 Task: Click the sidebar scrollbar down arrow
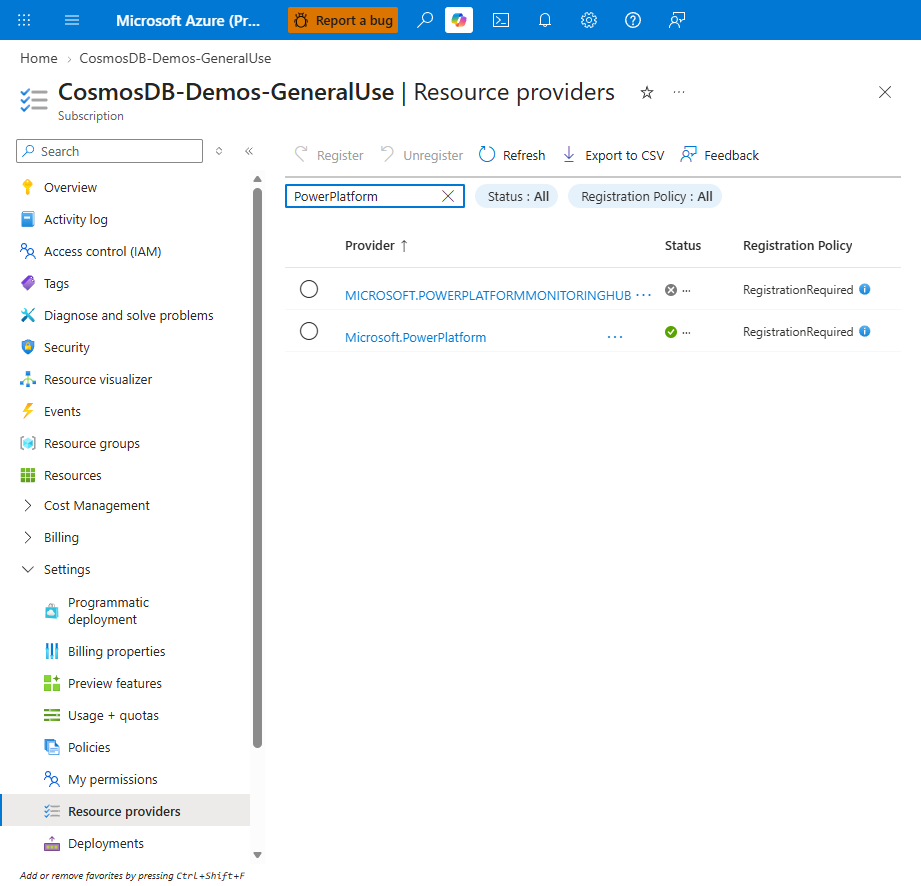257,855
